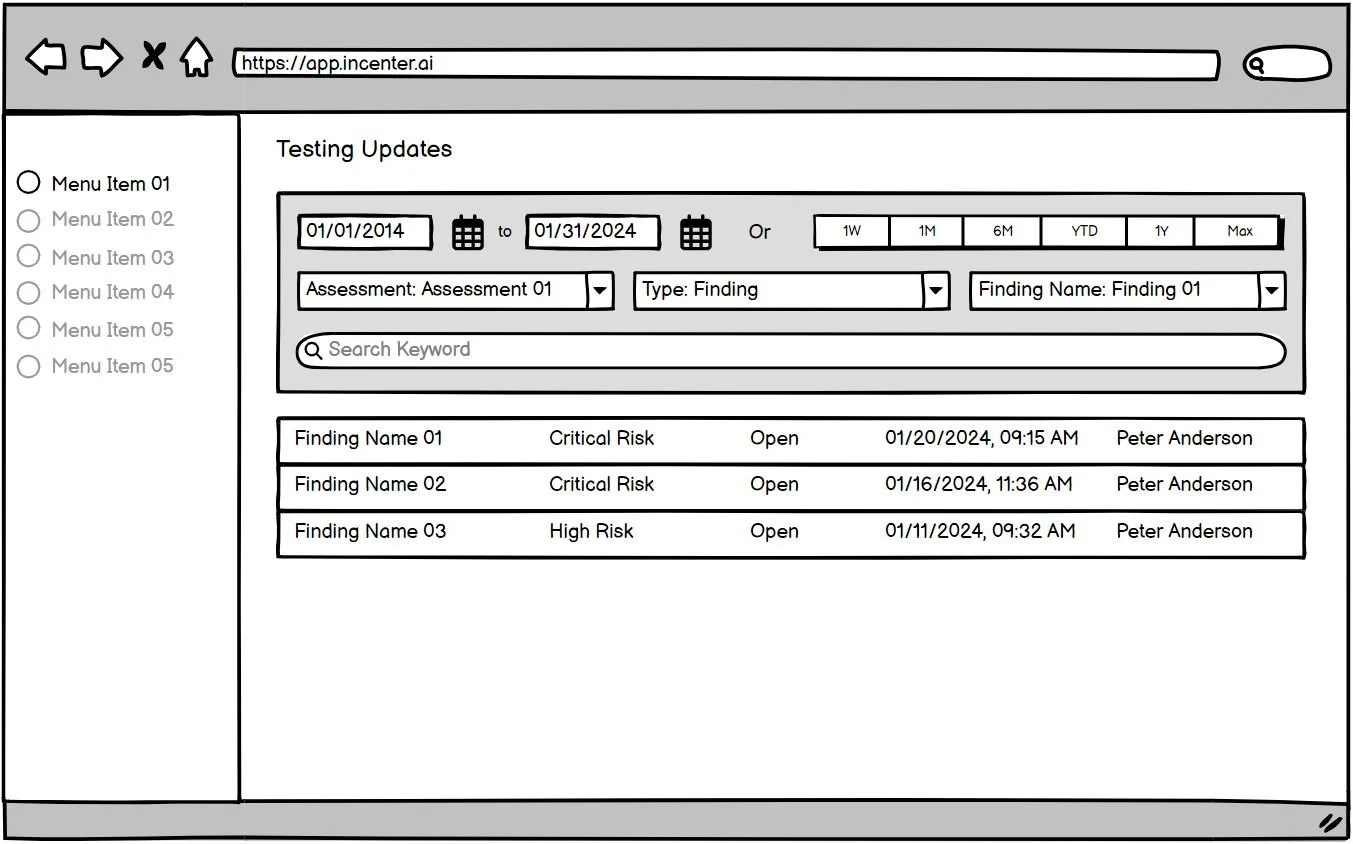Click the date 01/16/2024, 11:36 AM

click(x=979, y=484)
